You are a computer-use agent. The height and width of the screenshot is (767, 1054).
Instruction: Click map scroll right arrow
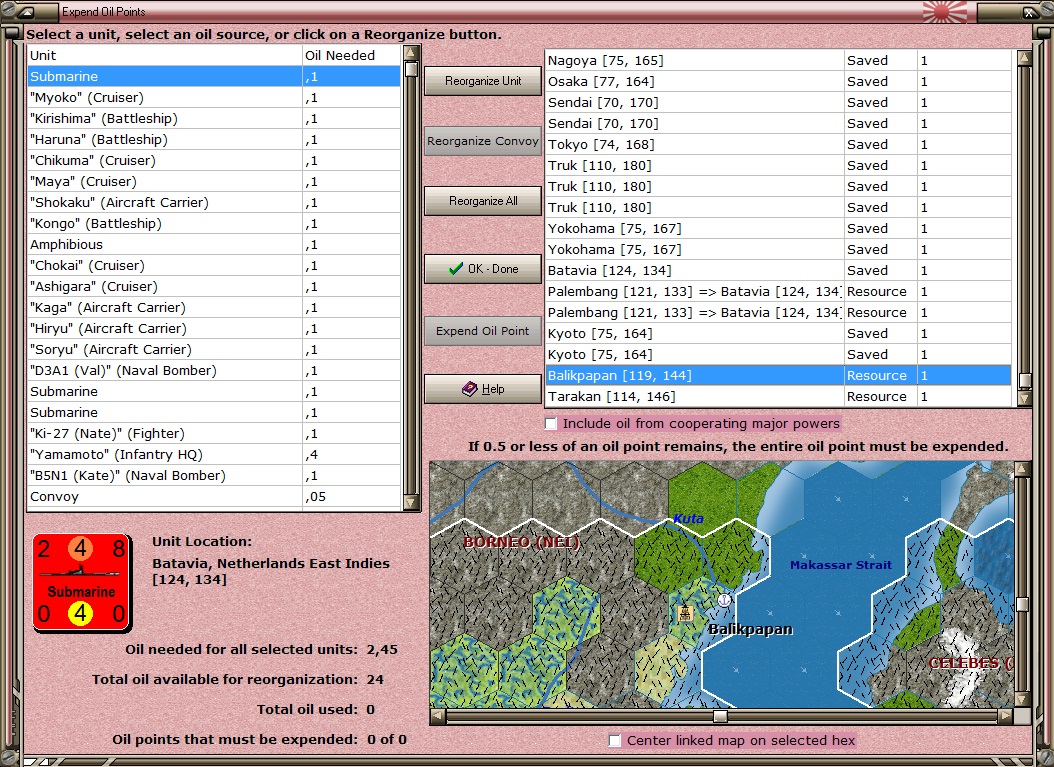[1006, 716]
